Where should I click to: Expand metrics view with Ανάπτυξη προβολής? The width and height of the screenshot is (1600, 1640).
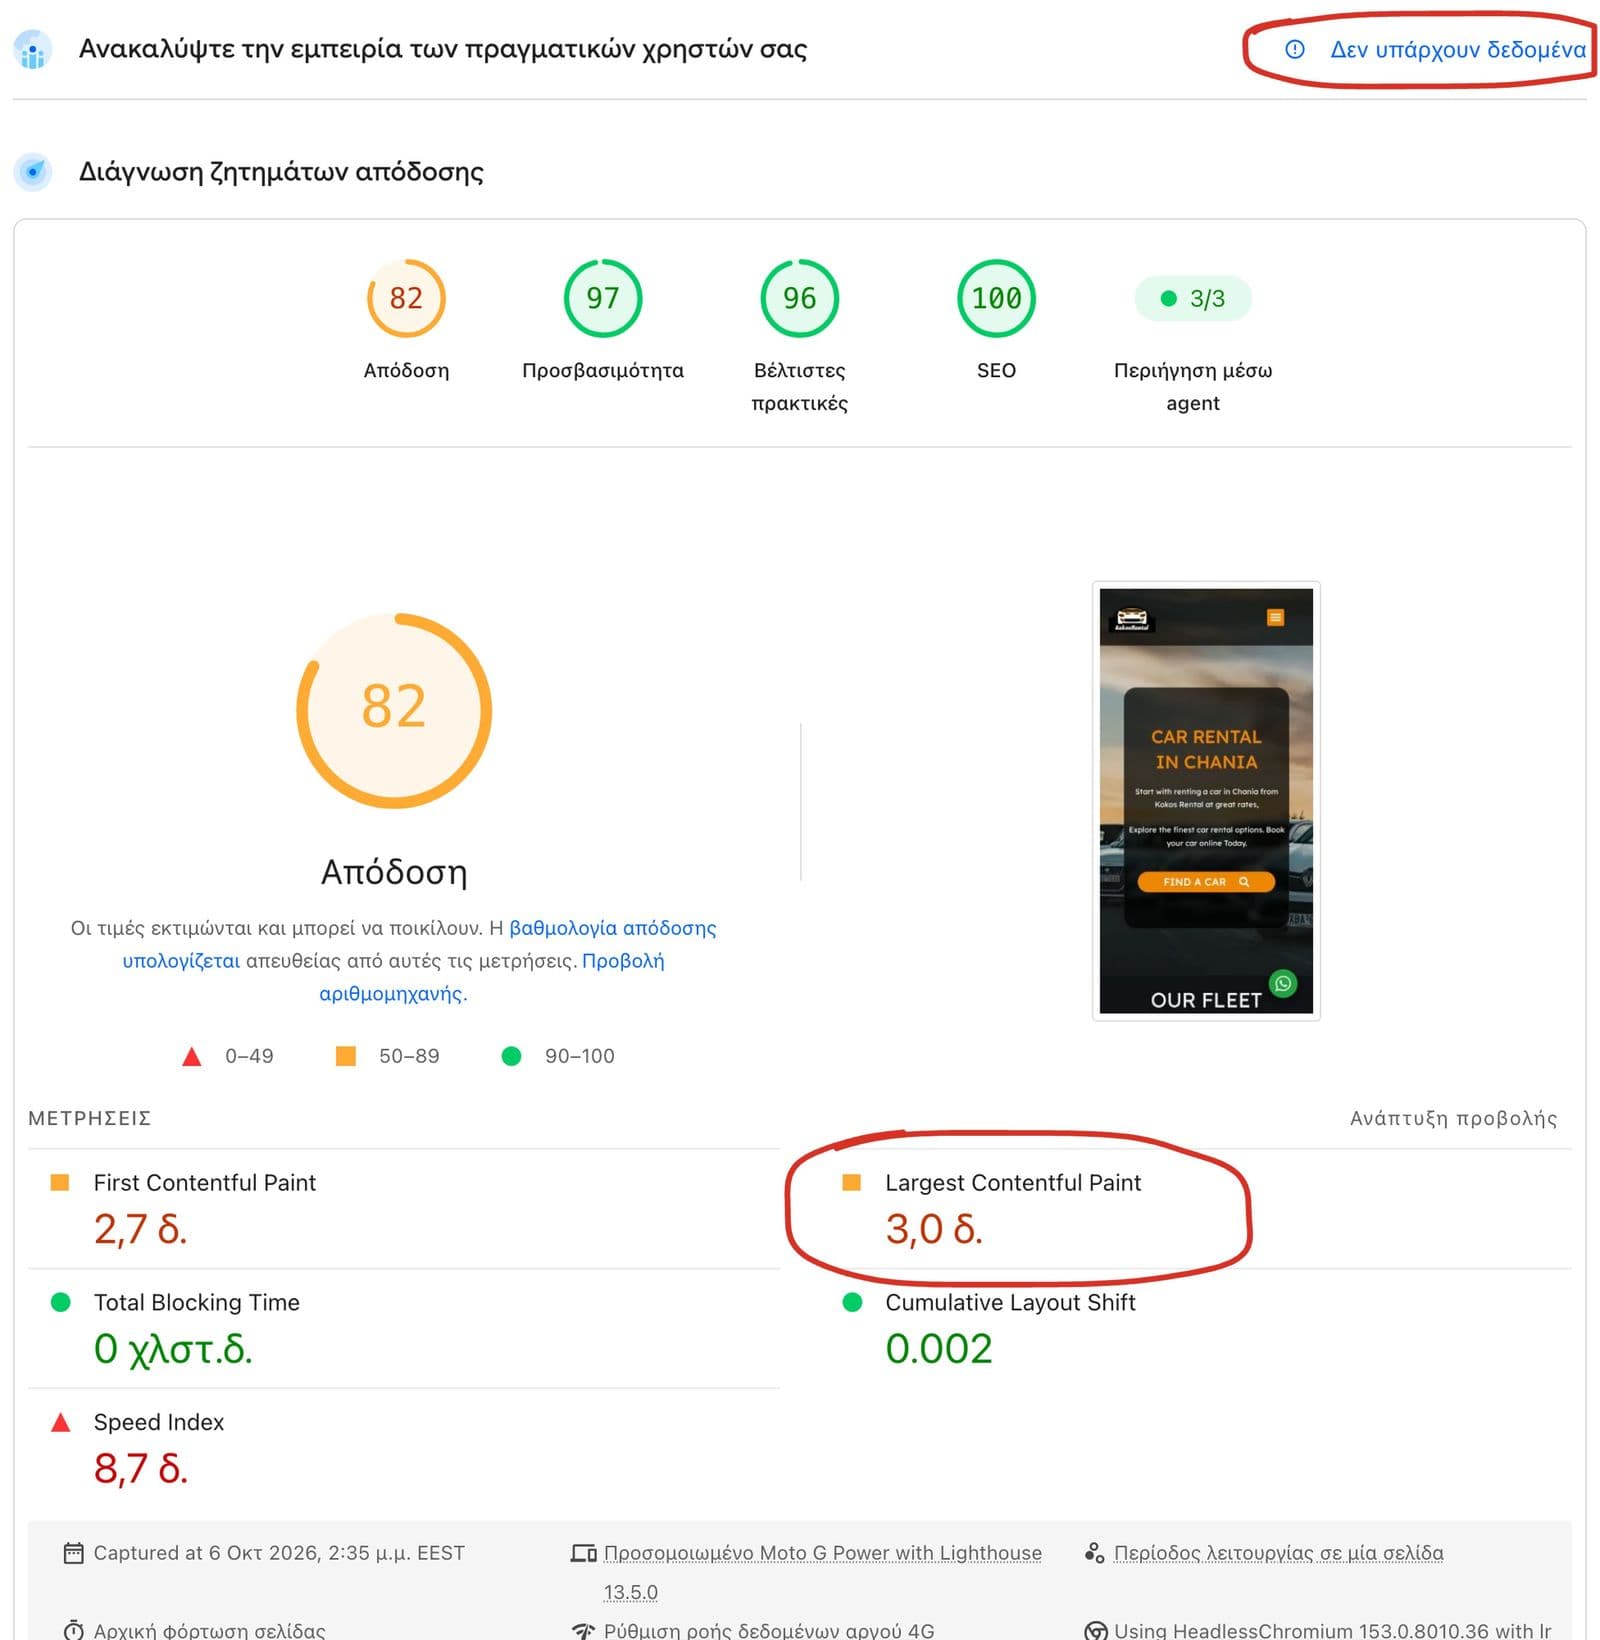(1453, 1118)
